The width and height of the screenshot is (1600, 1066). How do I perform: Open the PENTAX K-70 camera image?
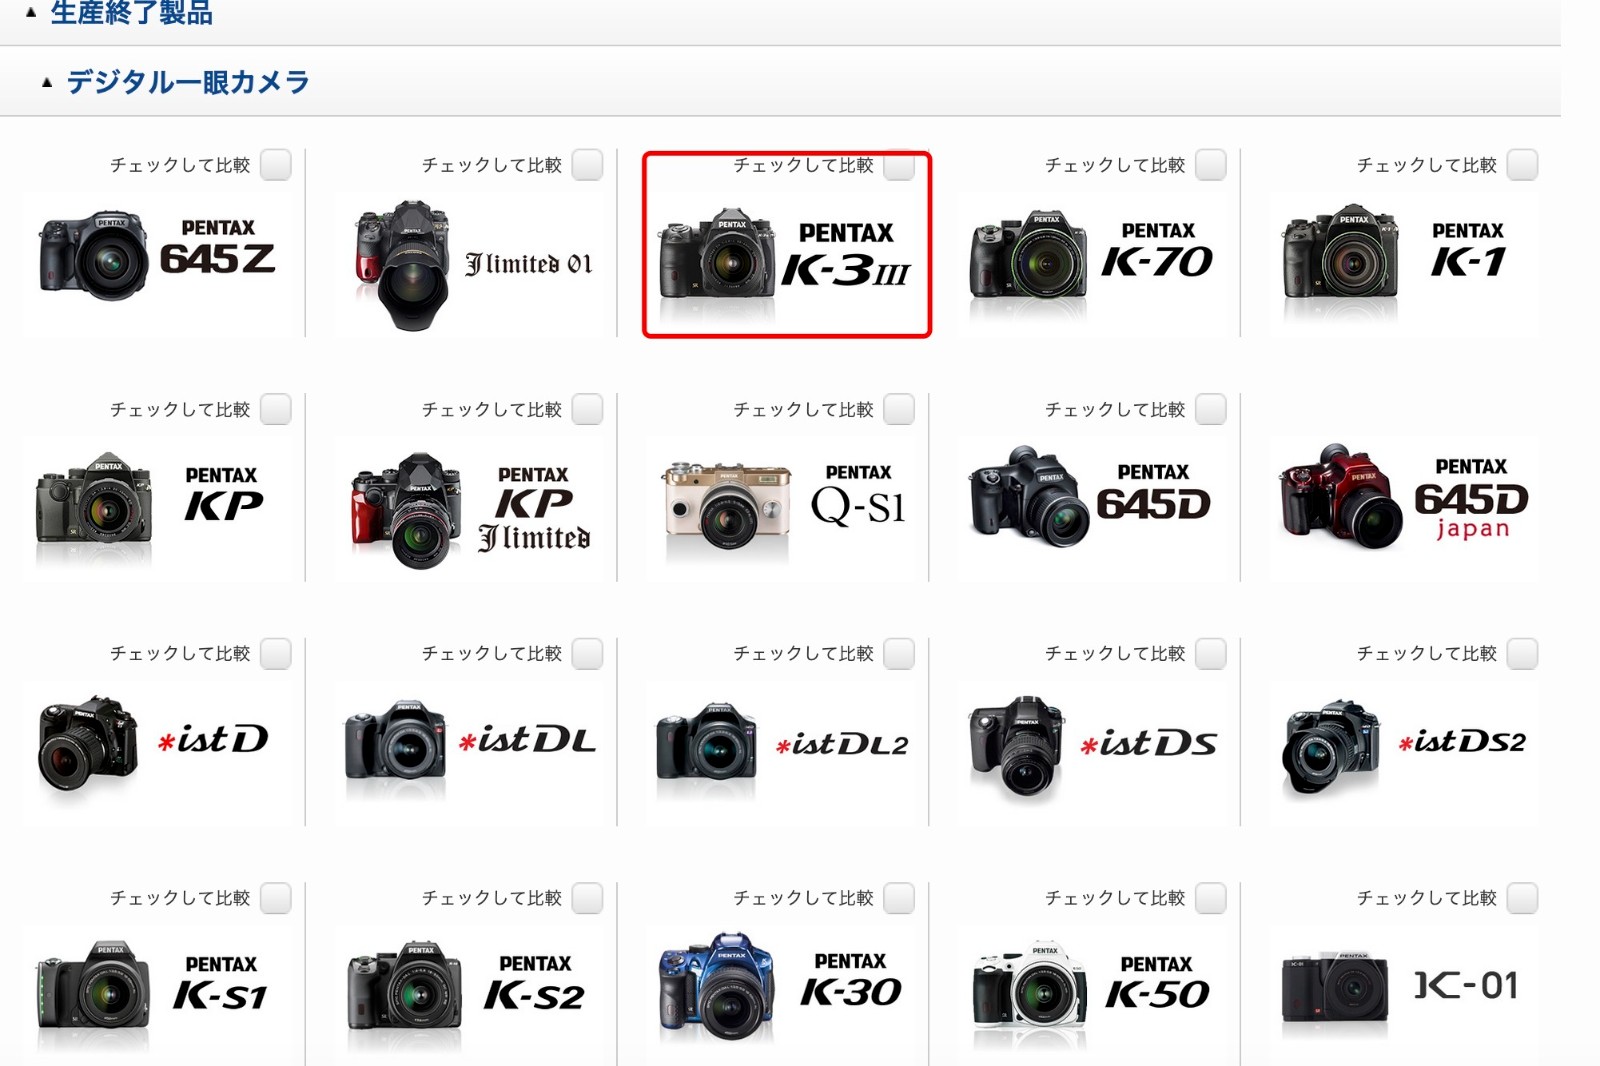click(1028, 254)
